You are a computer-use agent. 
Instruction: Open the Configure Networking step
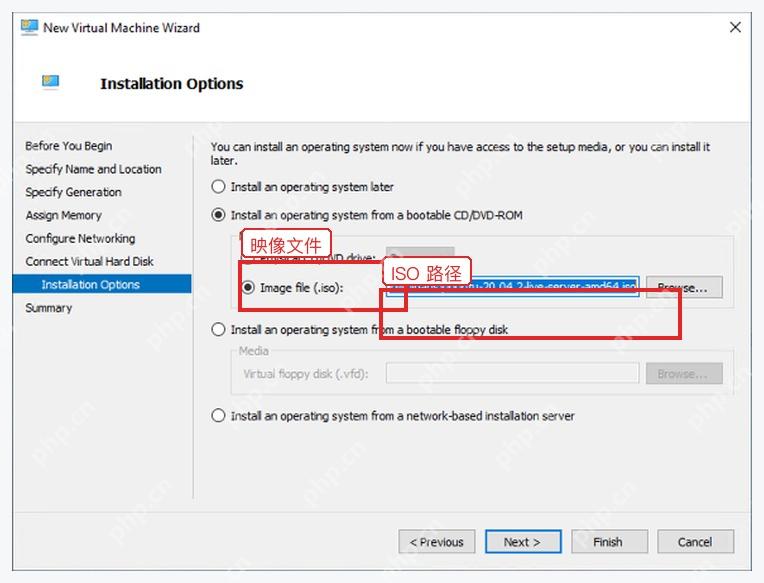coord(80,238)
